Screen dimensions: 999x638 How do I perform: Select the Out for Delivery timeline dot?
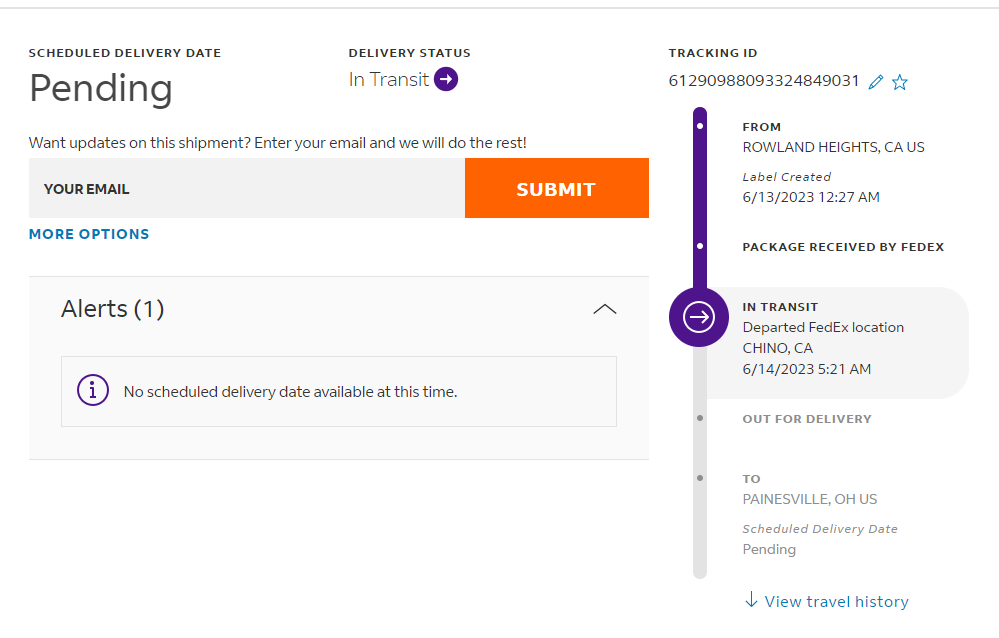(700, 418)
